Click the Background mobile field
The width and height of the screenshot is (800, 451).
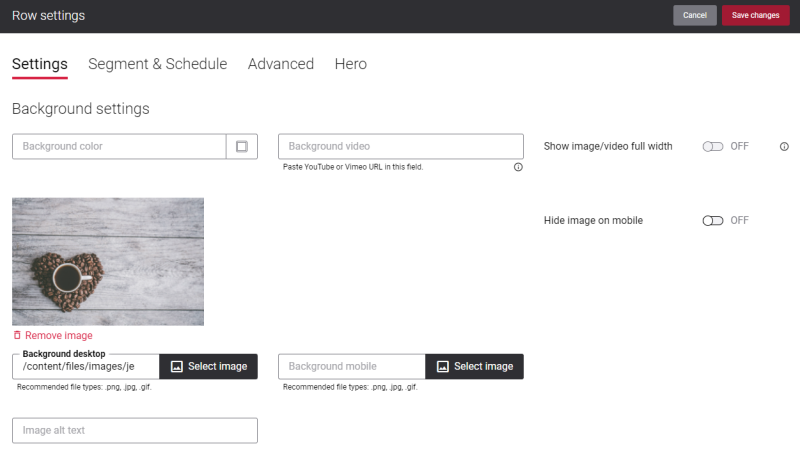pyautogui.click(x=352, y=366)
